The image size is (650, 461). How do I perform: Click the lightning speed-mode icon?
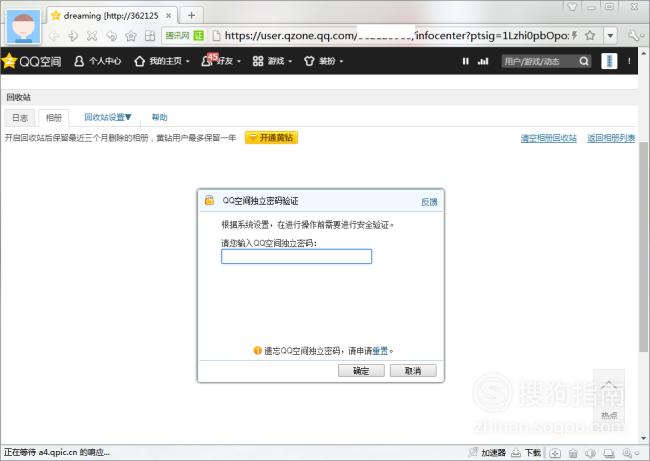click(575, 35)
